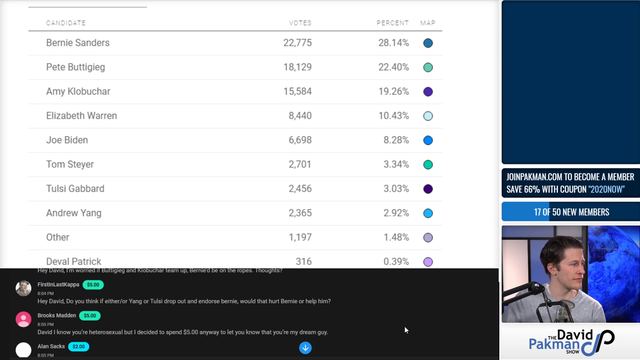Select the Tulsi Gabbard candidate name

[x=75, y=189]
